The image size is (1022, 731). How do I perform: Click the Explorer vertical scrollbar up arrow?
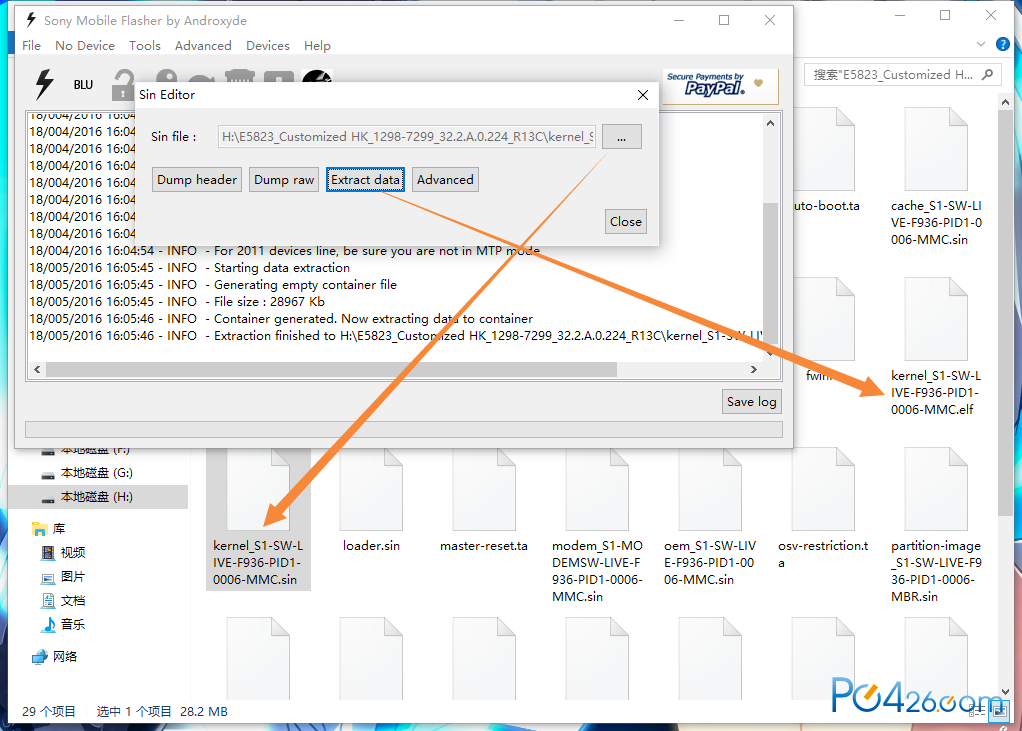[x=1005, y=102]
